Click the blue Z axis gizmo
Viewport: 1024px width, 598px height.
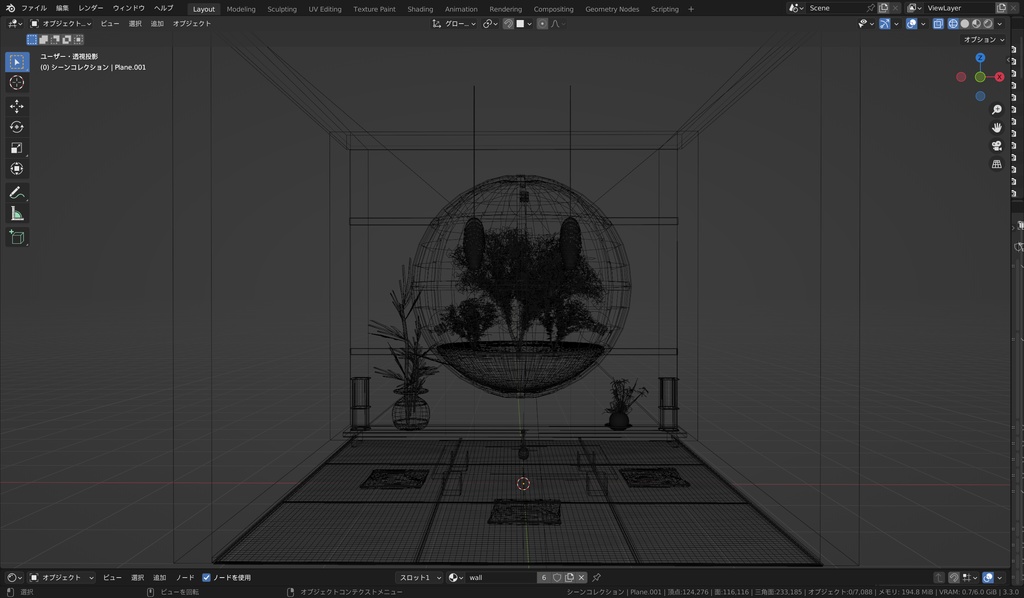coord(980,58)
